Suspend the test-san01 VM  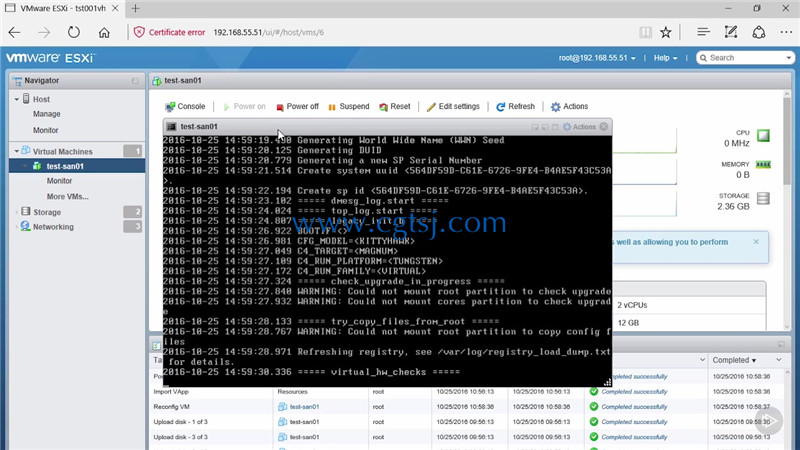click(349, 106)
